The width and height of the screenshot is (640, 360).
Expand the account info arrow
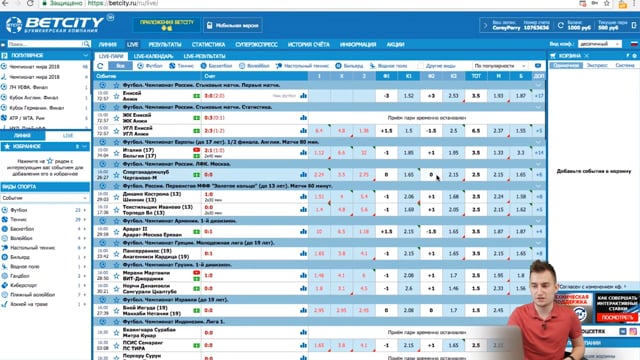tap(485, 25)
